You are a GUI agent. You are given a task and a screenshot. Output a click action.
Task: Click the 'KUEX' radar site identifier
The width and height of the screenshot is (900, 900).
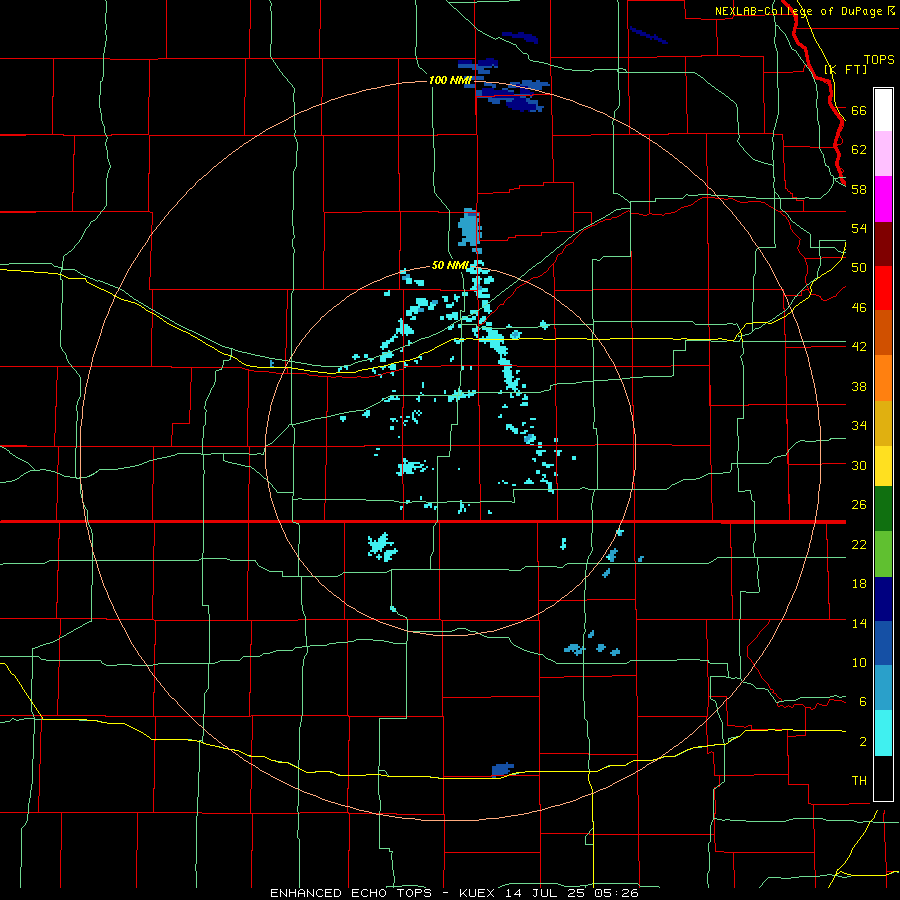(x=479, y=893)
